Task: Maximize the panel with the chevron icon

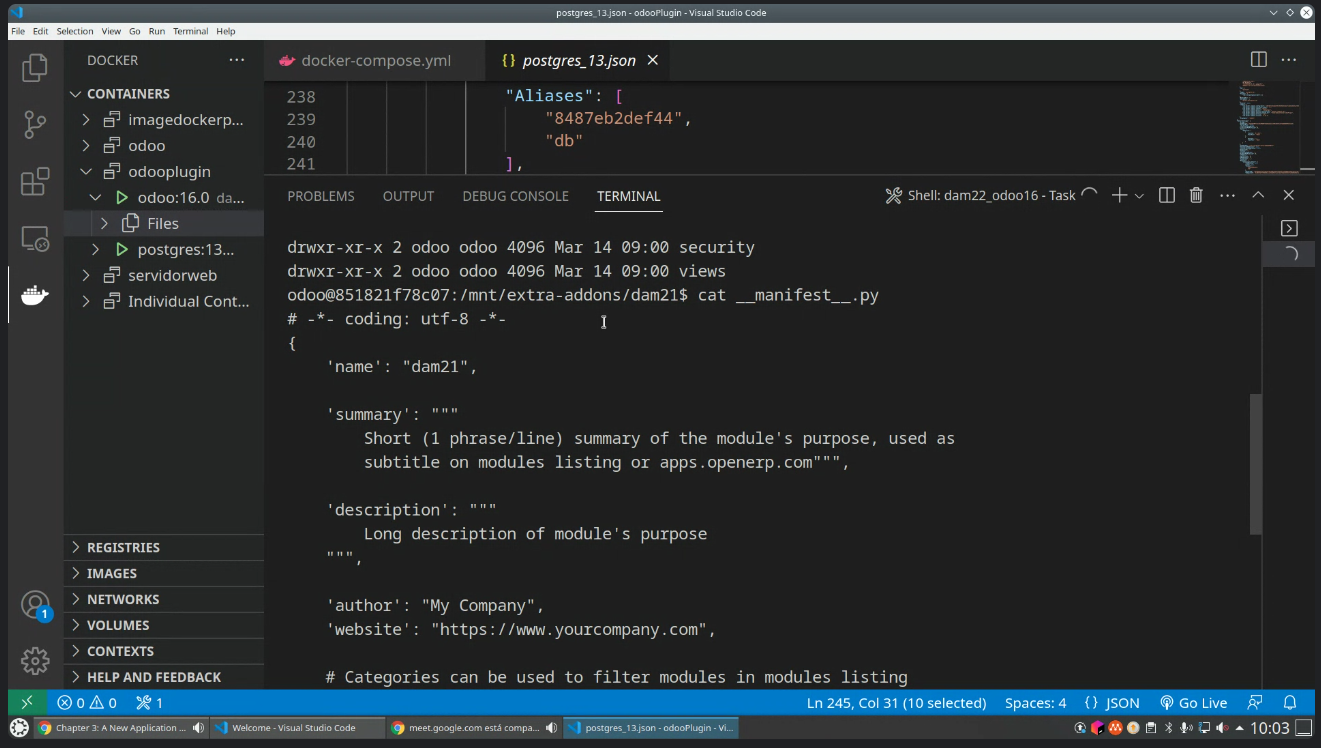Action: [1258, 195]
